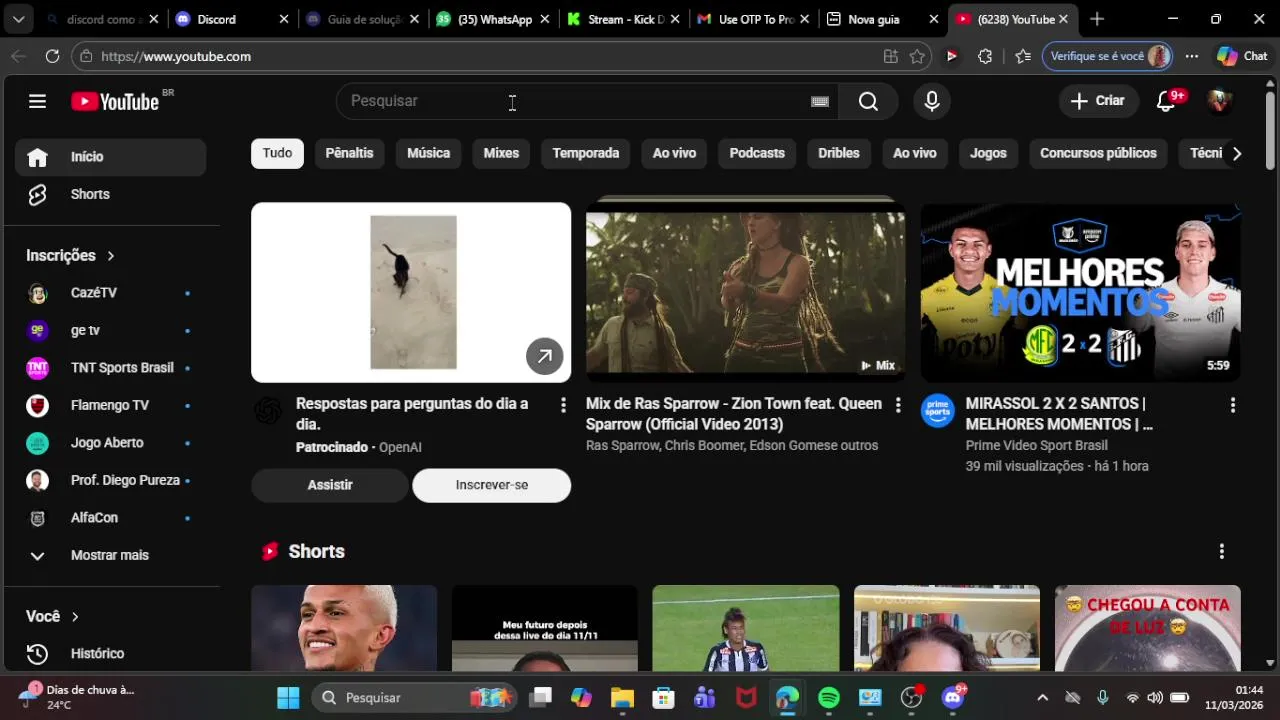The width and height of the screenshot is (1280, 720).
Task: Select the Música filter chip
Action: click(x=428, y=153)
